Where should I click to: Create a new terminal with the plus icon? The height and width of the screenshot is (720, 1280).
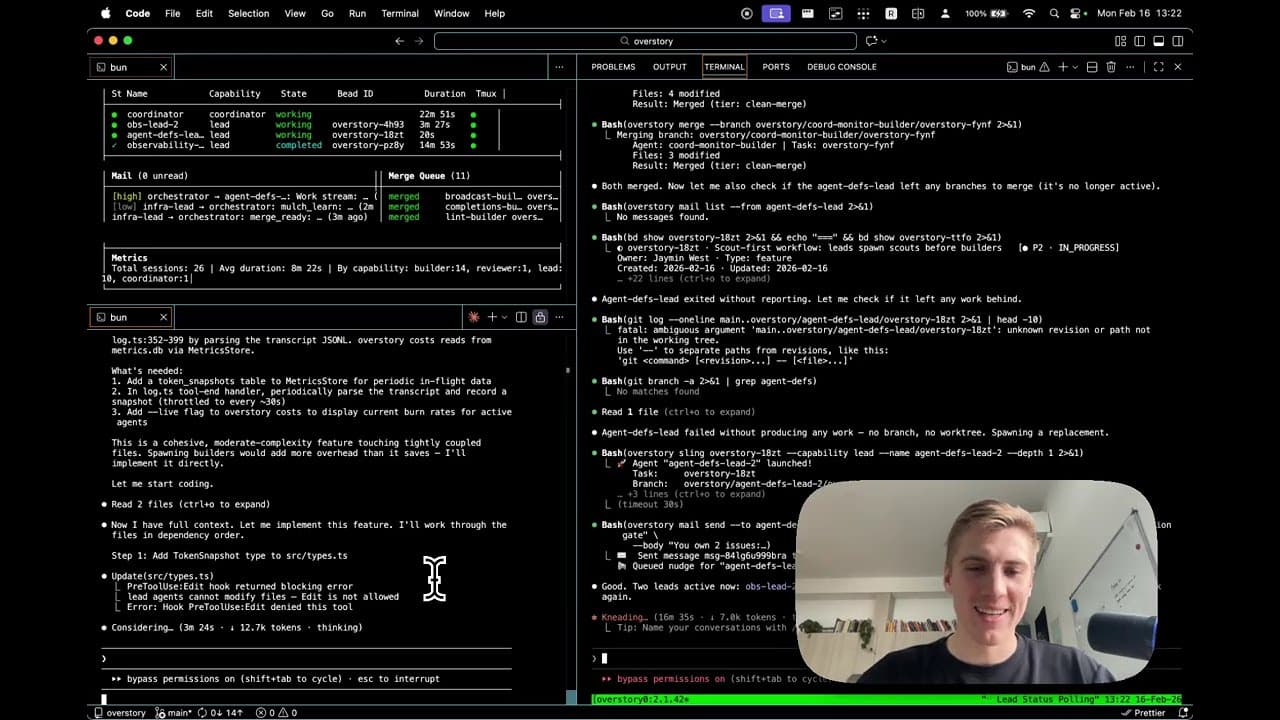(1064, 67)
